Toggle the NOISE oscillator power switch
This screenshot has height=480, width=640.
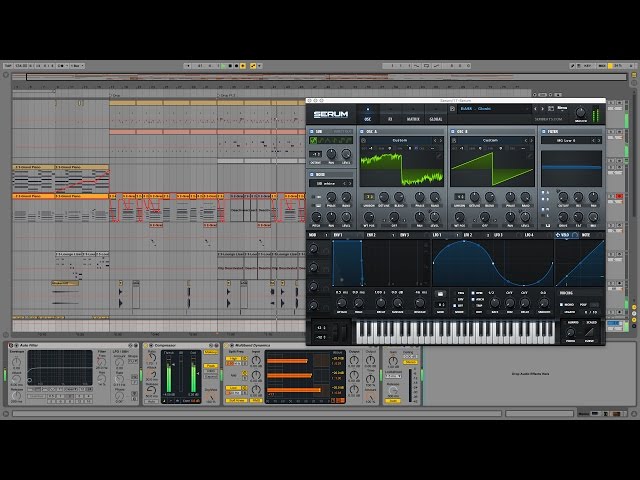[311, 174]
